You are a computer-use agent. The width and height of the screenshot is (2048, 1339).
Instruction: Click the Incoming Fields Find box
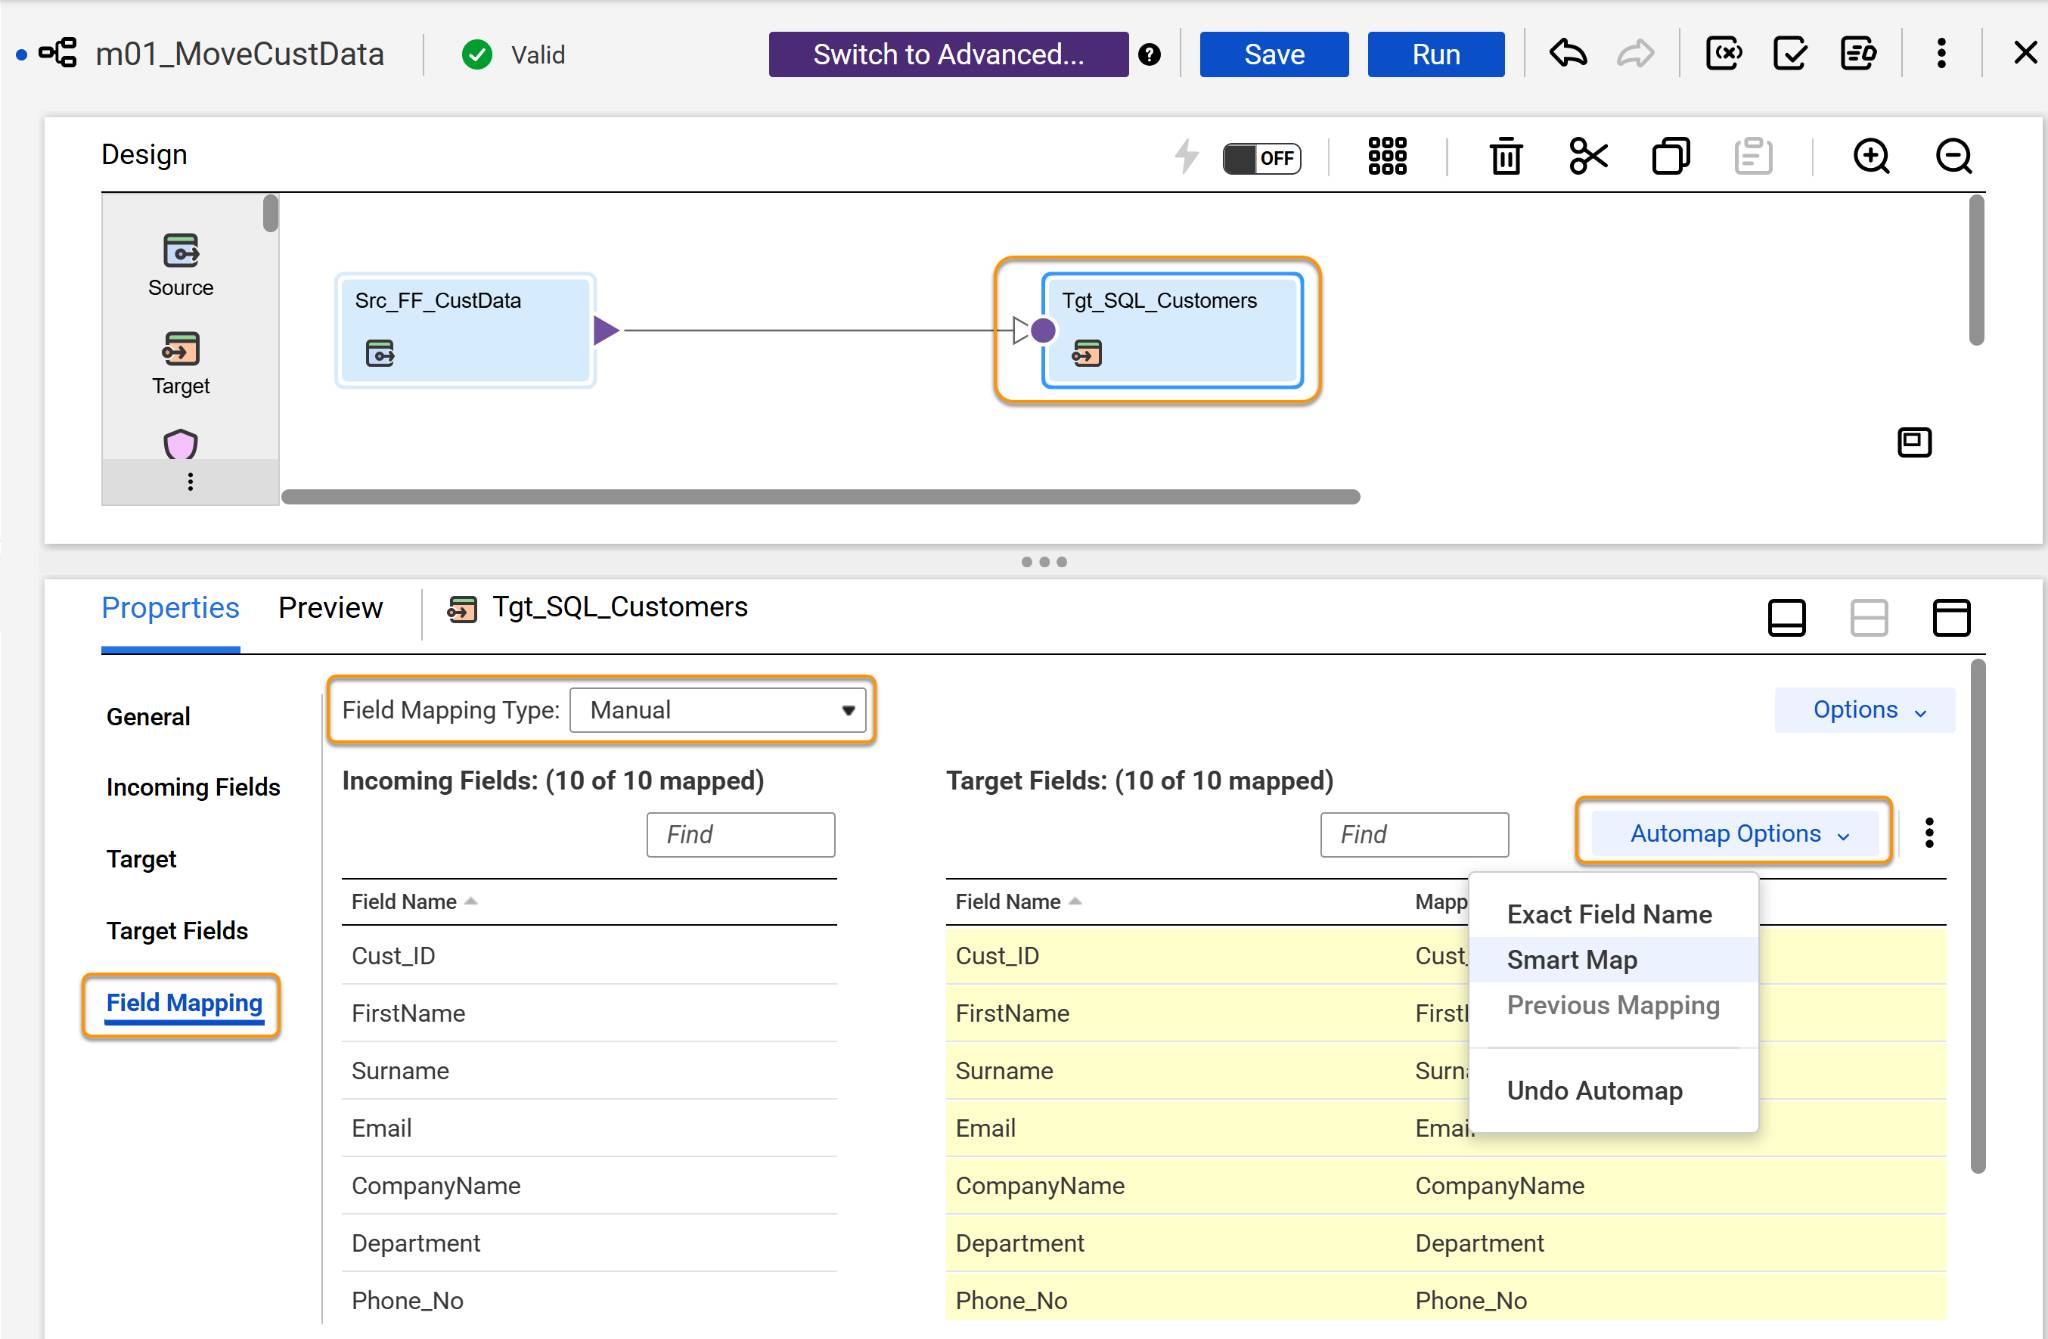click(741, 834)
